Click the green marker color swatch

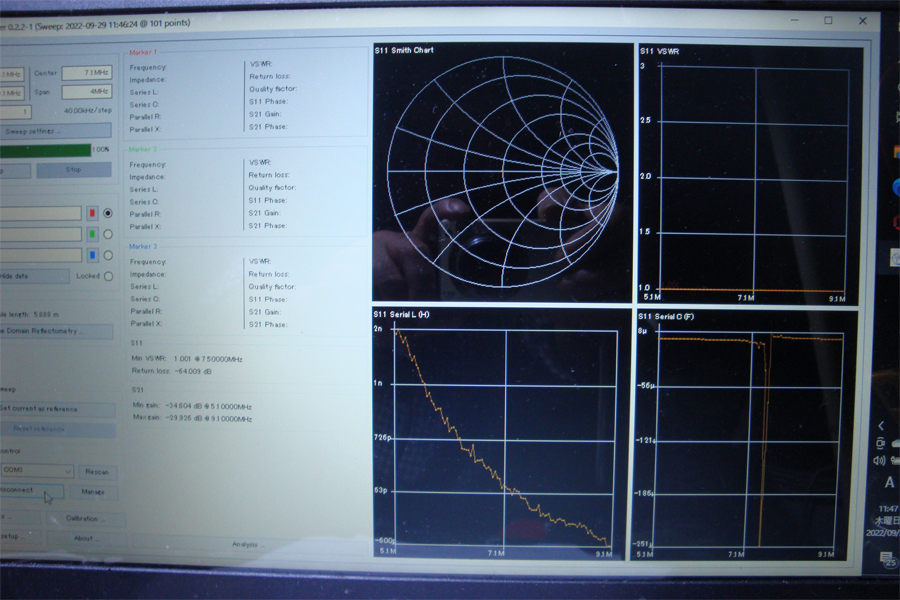(x=92, y=234)
